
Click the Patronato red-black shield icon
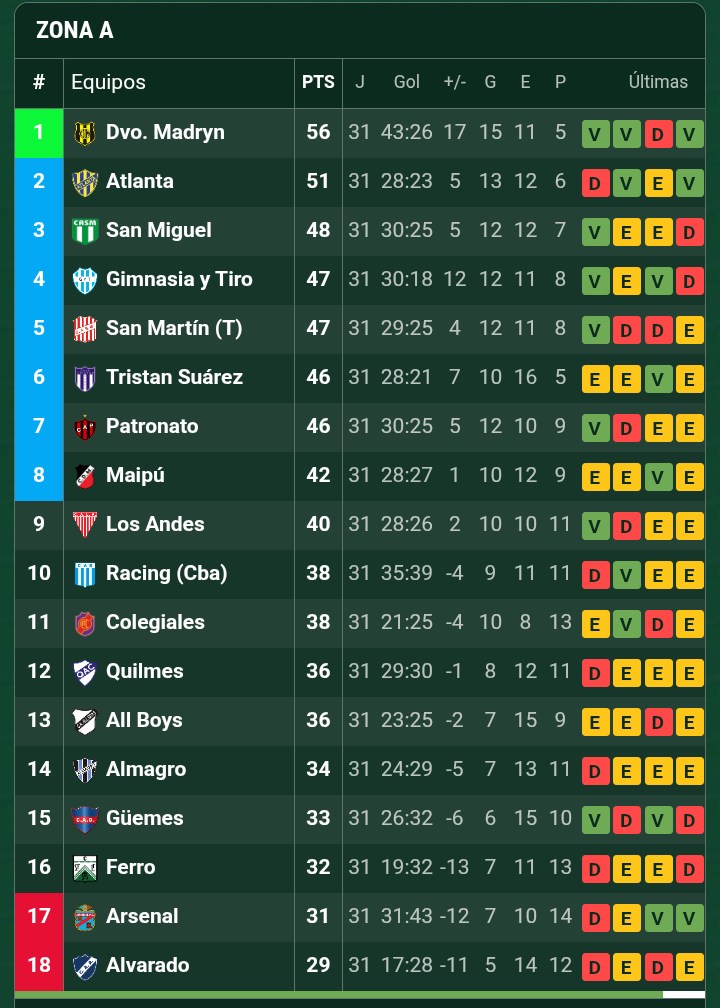click(x=85, y=427)
